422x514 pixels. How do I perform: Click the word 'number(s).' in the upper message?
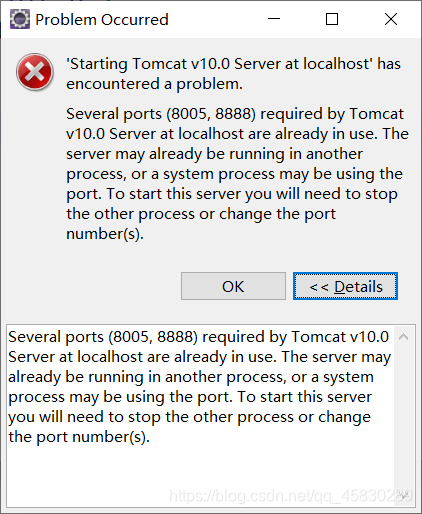coord(105,234)
